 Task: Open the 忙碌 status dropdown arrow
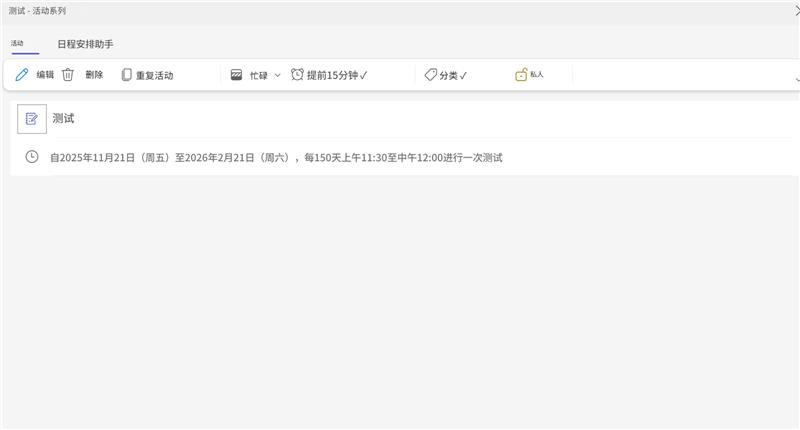tap(278, 75)
